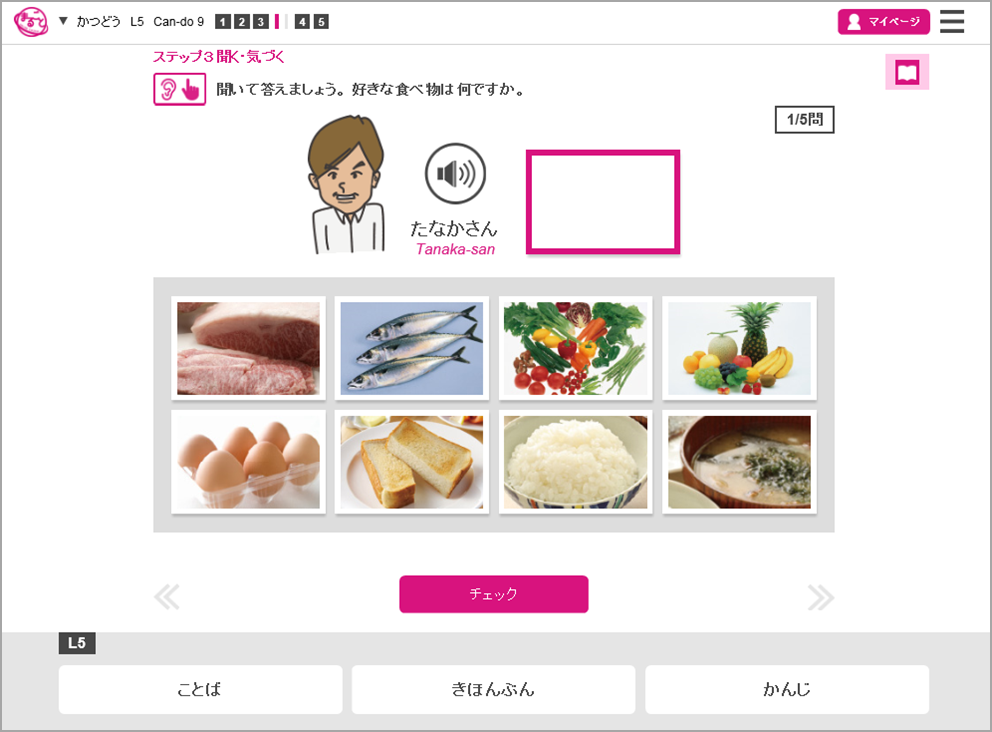This screenshot has height=732, width=992.
Task: Click the Marugoto logo icon
Action: (30, 22)
